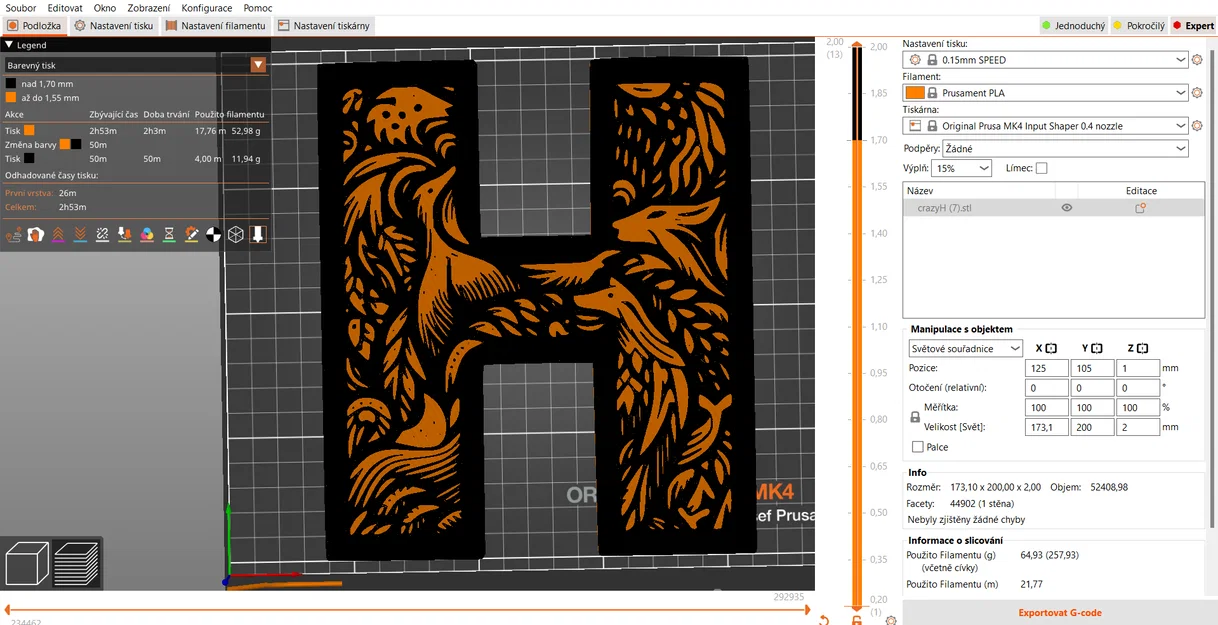Viewport: 1218px width, 625px height.
Task: Open Světové souřadnice coordinate dropdown
Action: tap(965, 348)
